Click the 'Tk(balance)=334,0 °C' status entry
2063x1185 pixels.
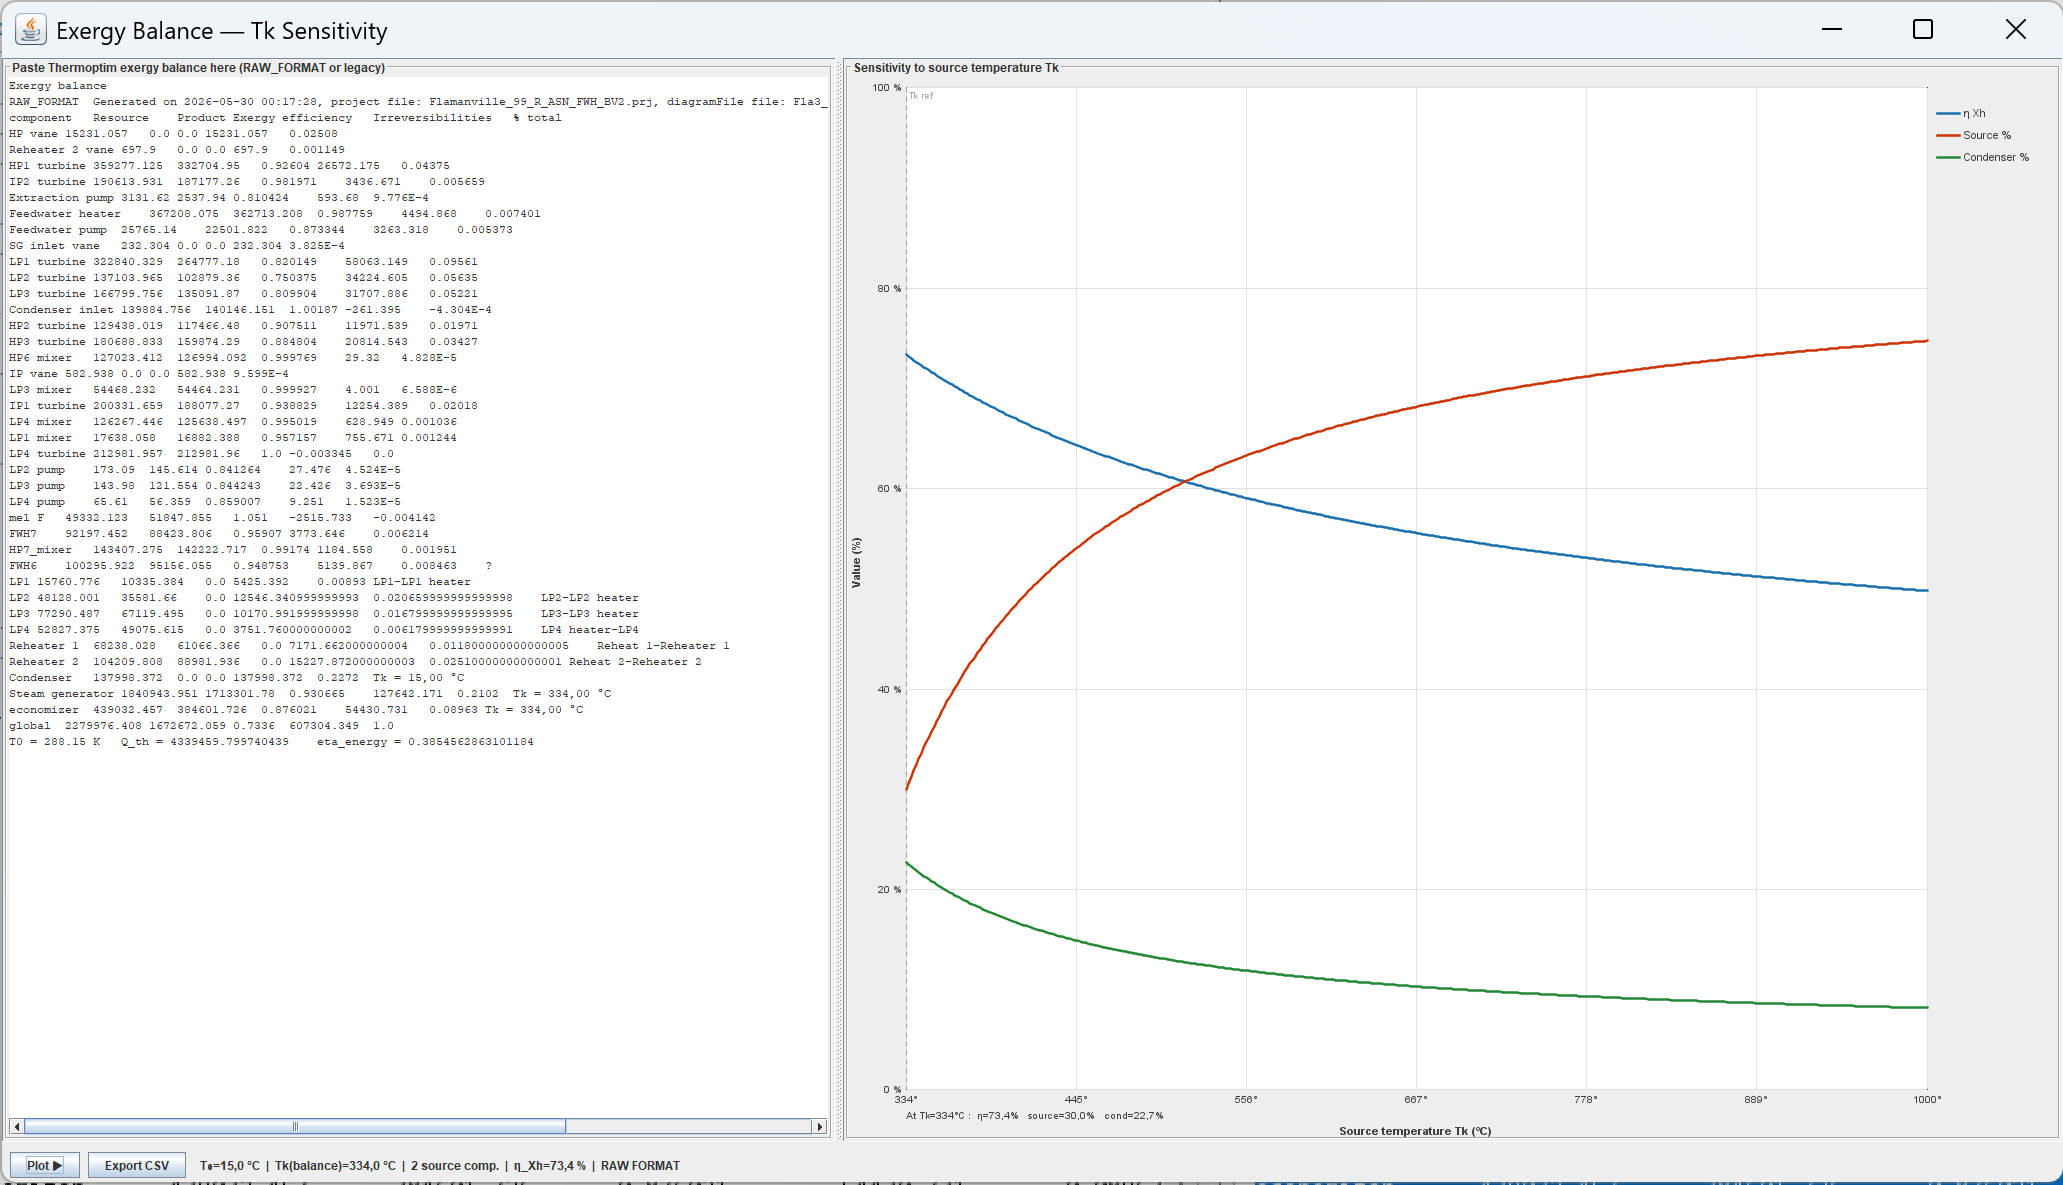[x=335, y=1166]
